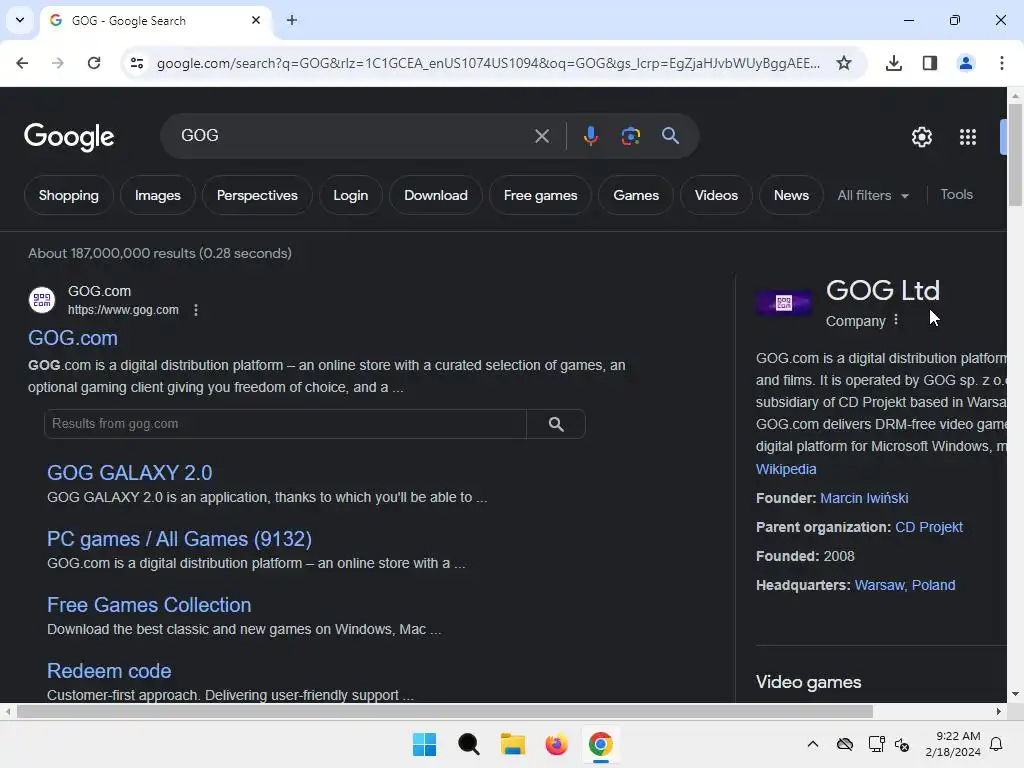Open the CD Projekt parent organization link
Image resolution: width=1024 pixels, height=768 pixels.
point(929,527)
